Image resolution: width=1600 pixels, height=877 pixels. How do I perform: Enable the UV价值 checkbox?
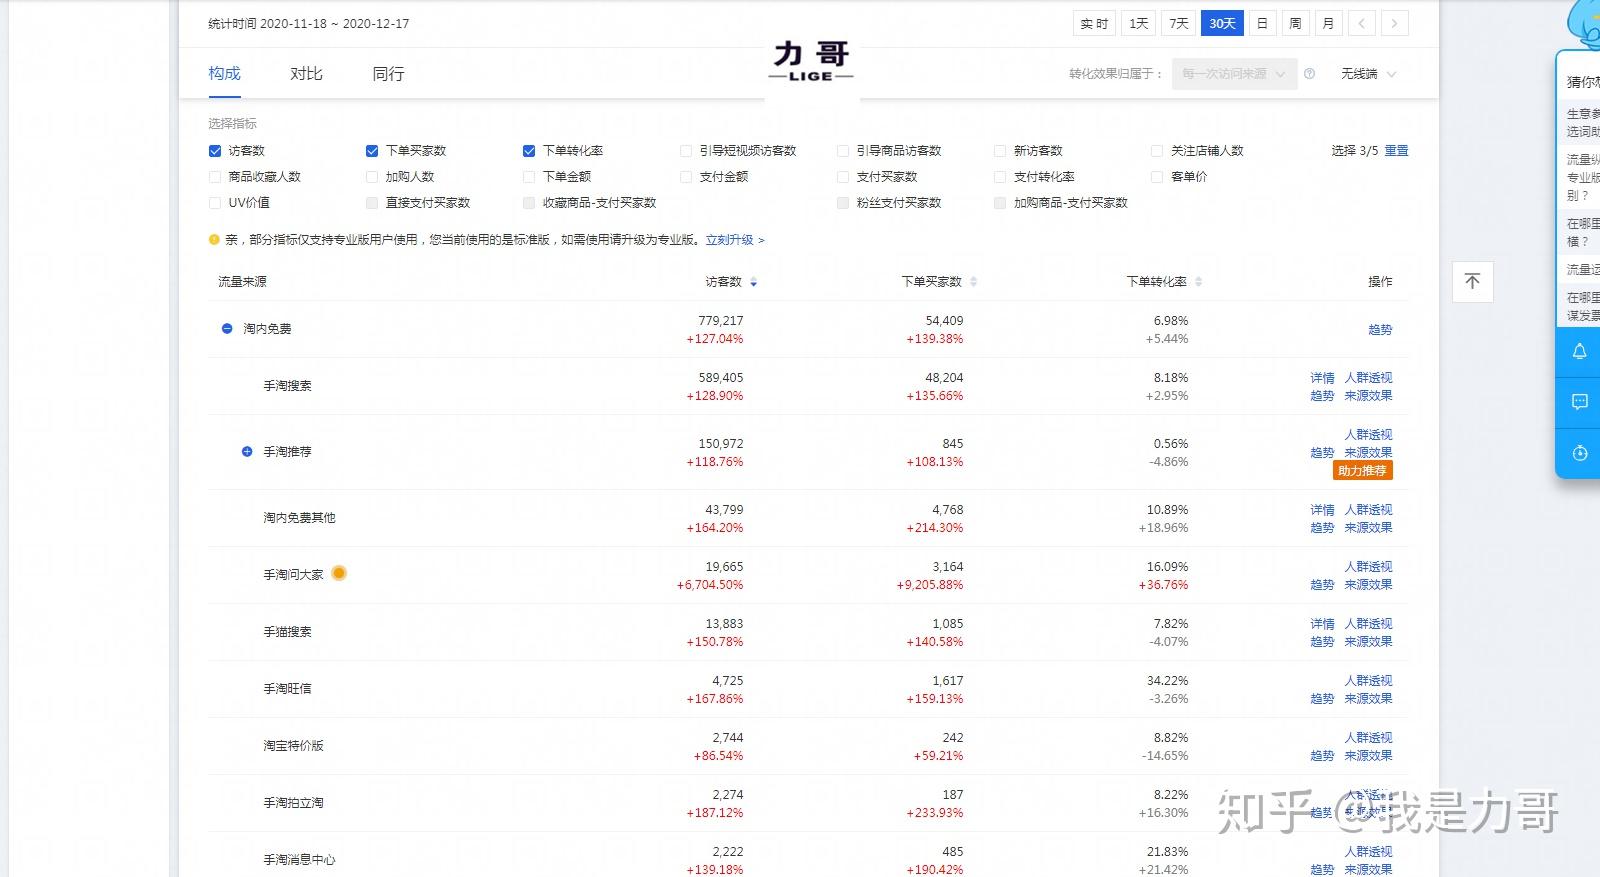click(214, 203)
